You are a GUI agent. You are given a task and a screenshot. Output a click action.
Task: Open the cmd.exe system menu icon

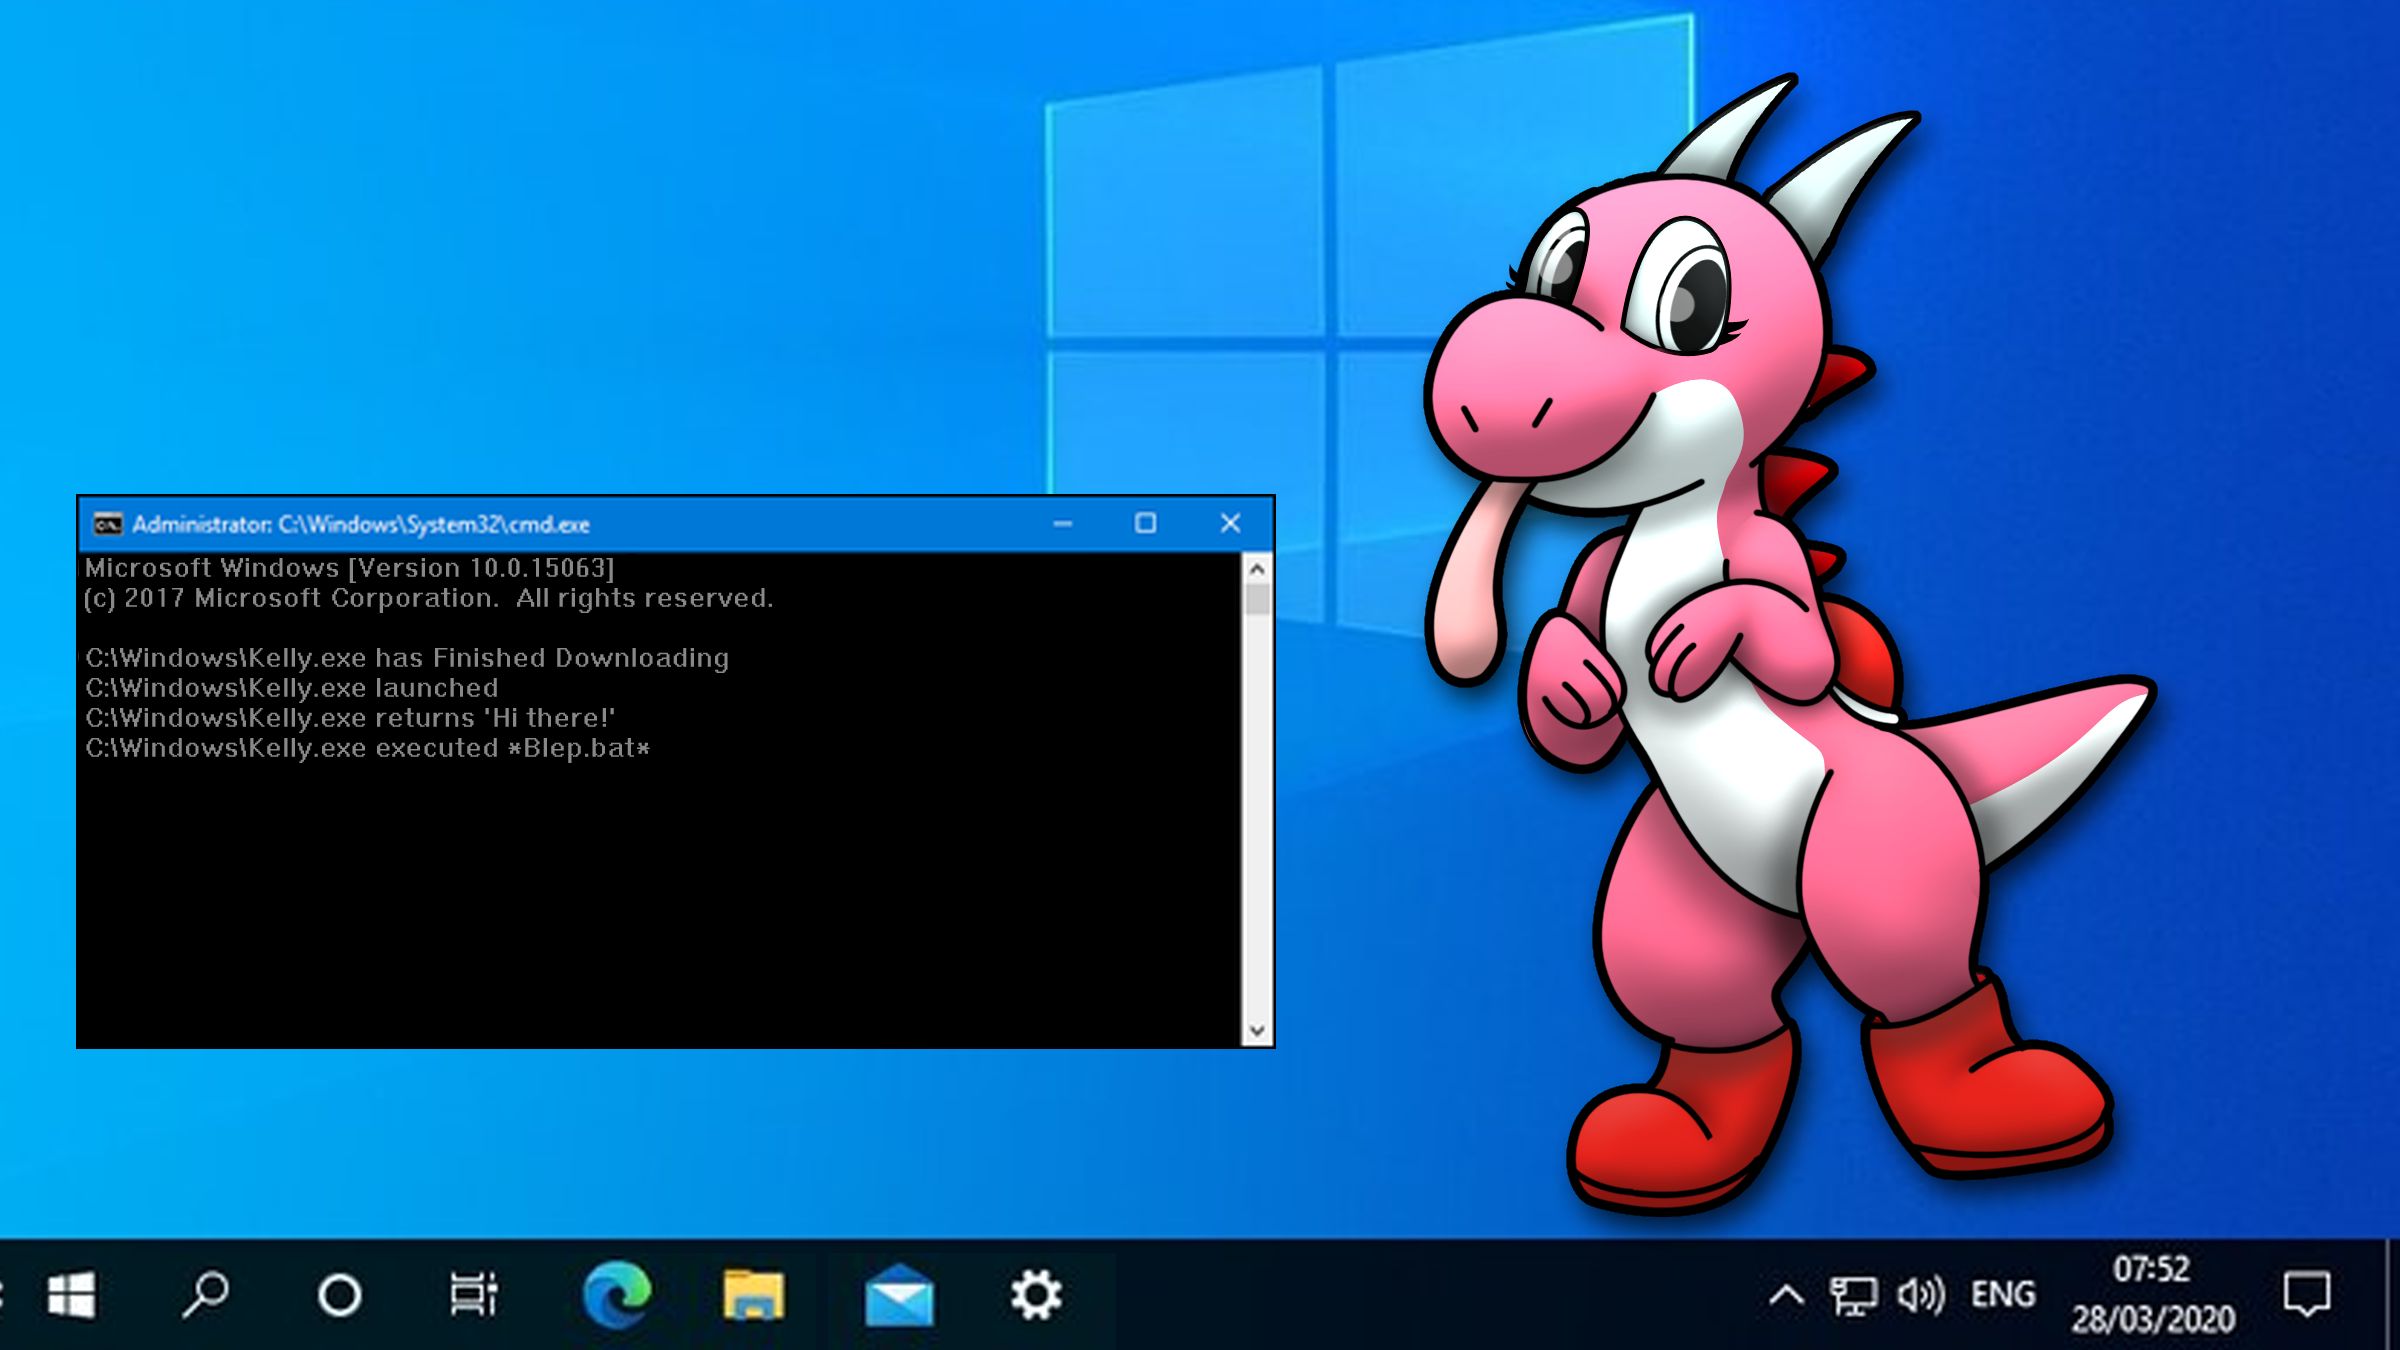(110, 523)
